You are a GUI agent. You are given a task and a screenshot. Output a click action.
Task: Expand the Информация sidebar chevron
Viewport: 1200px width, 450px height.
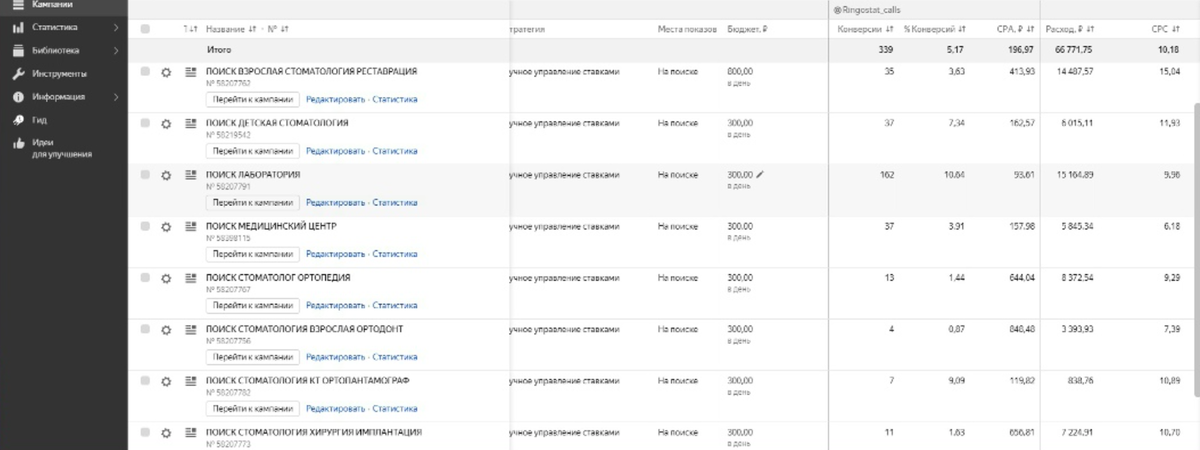(x=116, y=97)
